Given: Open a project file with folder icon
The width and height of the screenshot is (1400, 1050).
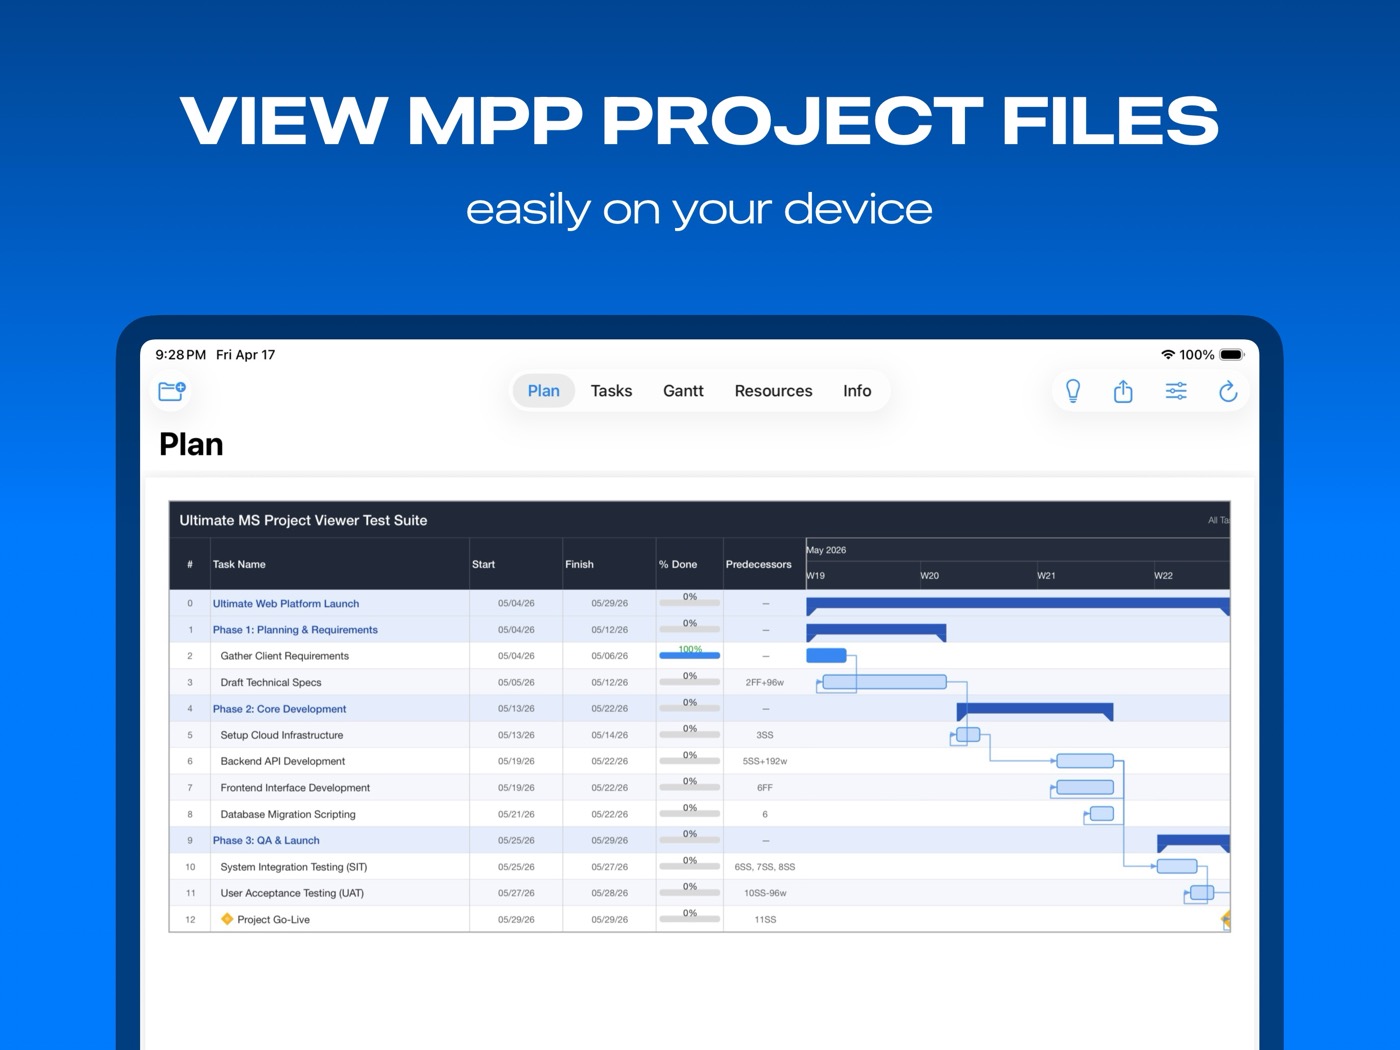Looking at the screenshot, I should (172, 390).
